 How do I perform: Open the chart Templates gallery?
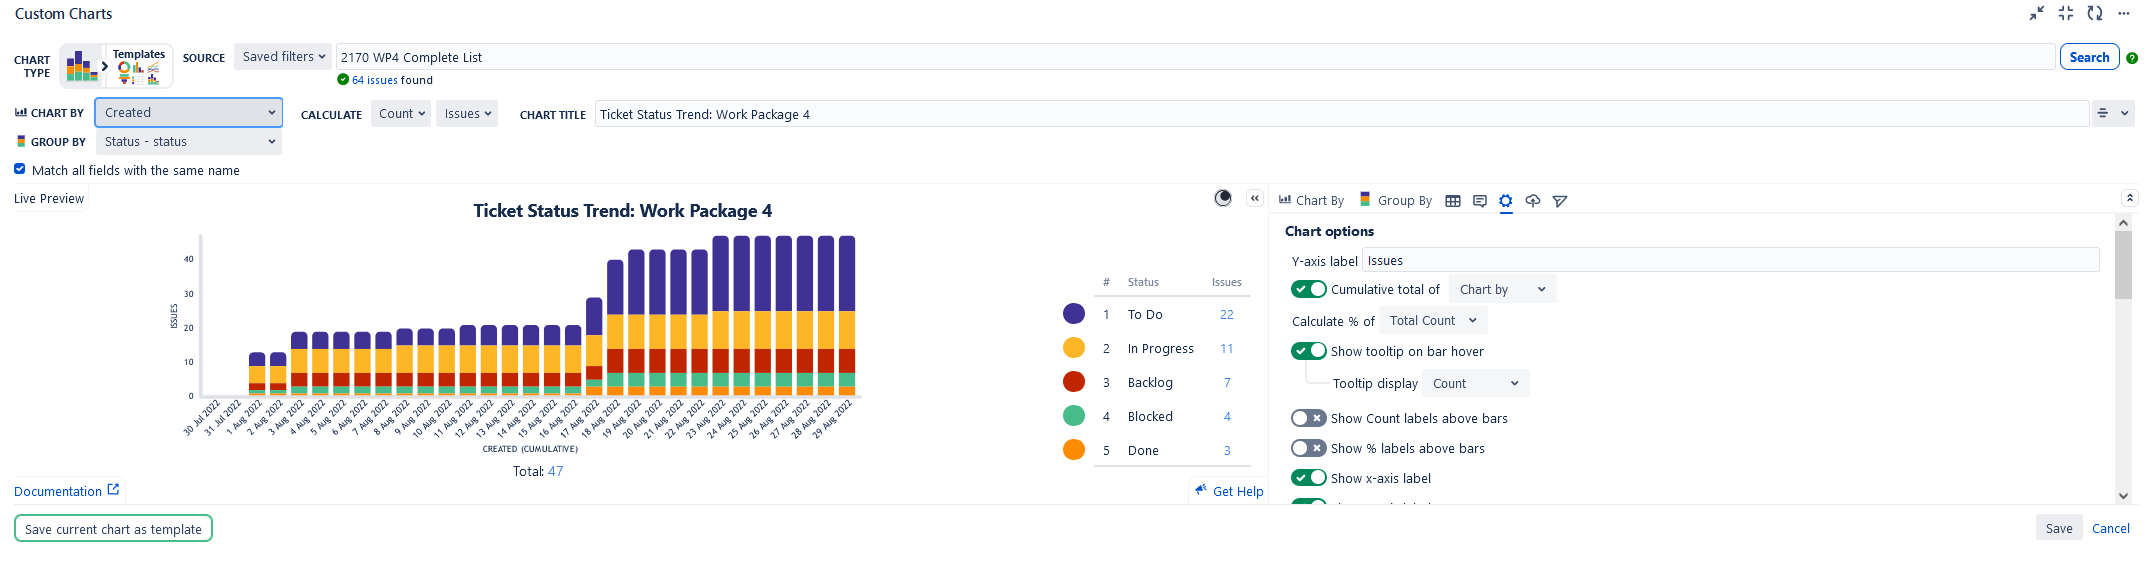[x=139, y=66]
